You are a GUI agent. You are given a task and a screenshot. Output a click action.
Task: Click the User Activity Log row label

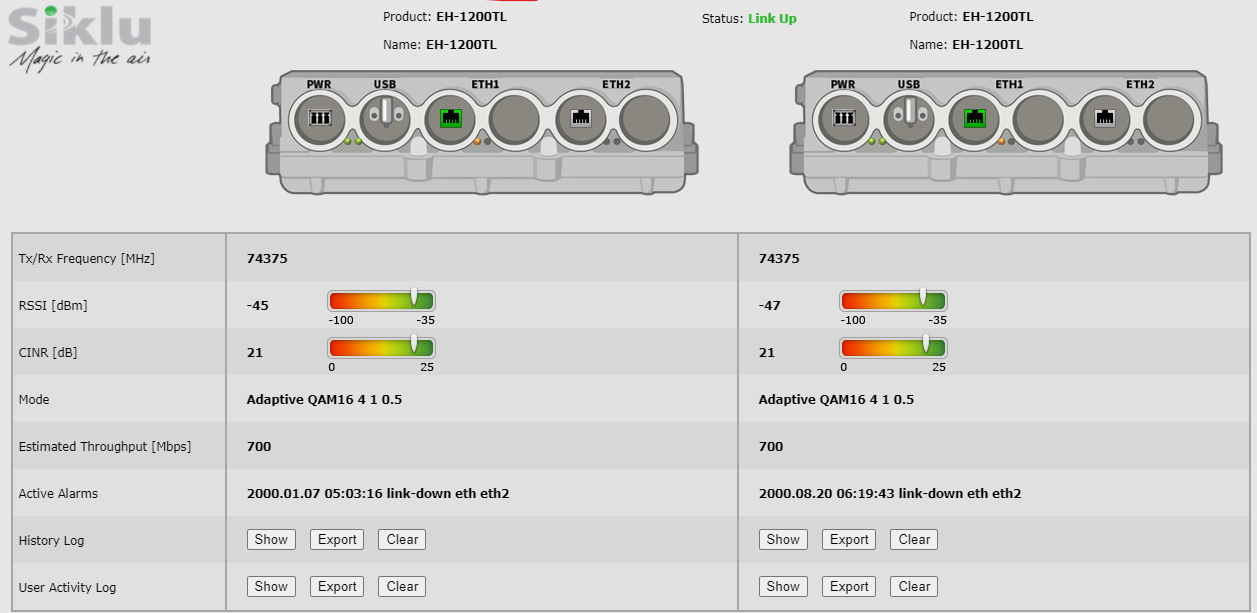[67, 588]
